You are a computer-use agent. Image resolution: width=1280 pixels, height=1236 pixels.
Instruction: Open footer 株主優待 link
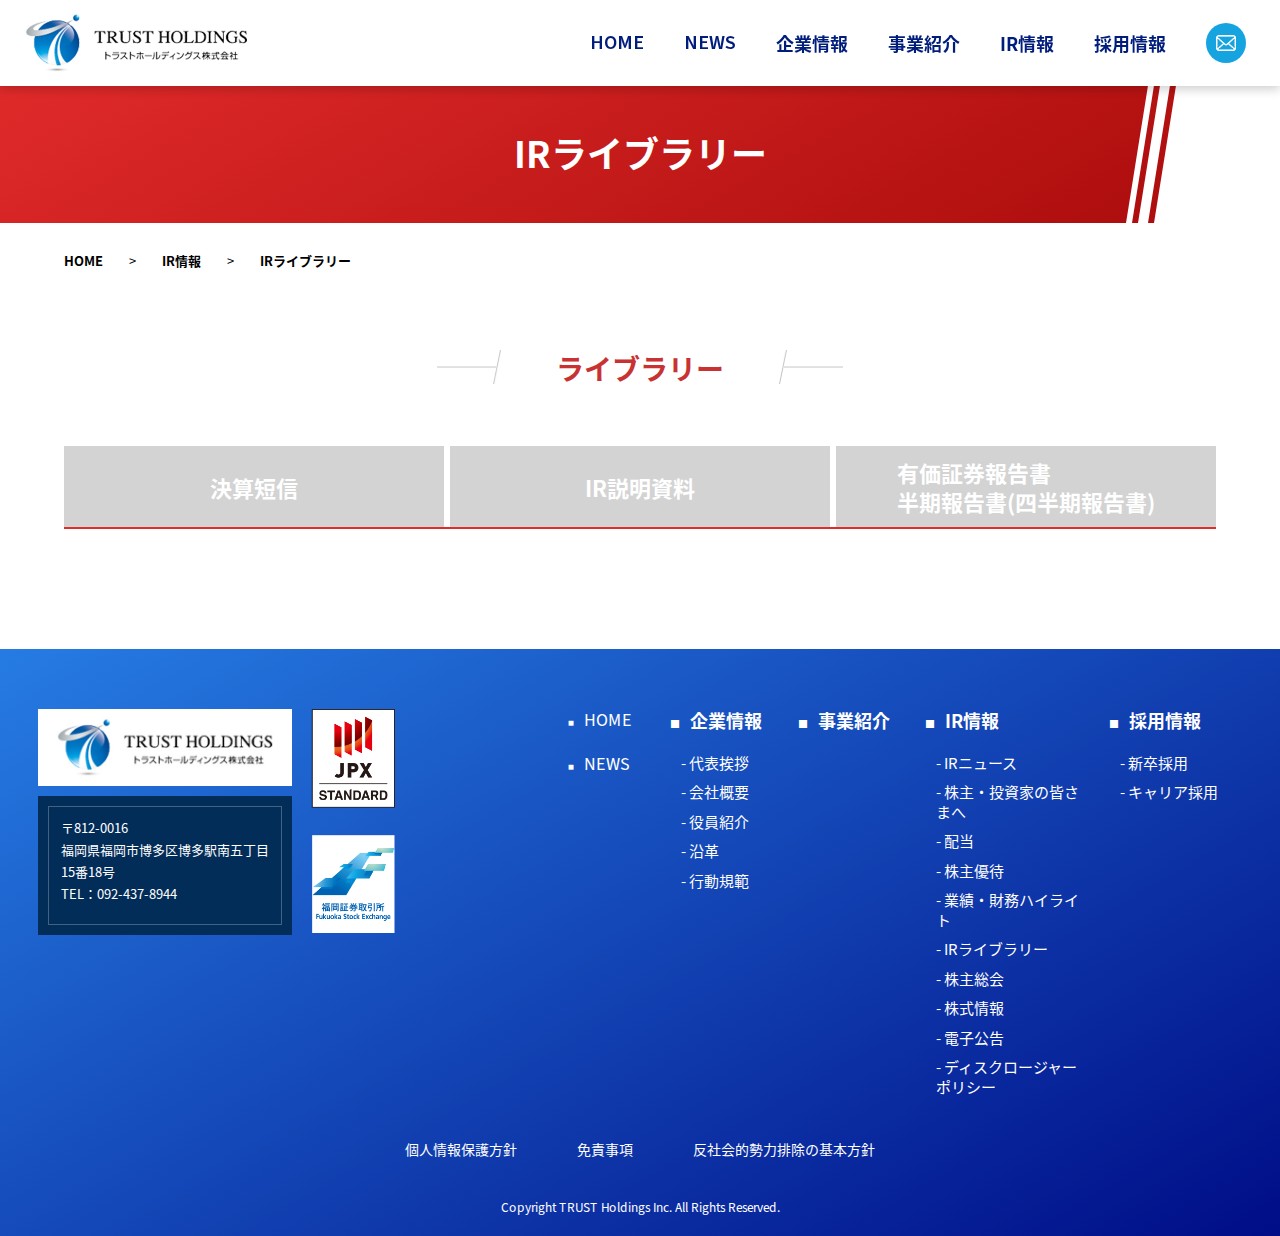pyautogui.click(x=970, y=872)
